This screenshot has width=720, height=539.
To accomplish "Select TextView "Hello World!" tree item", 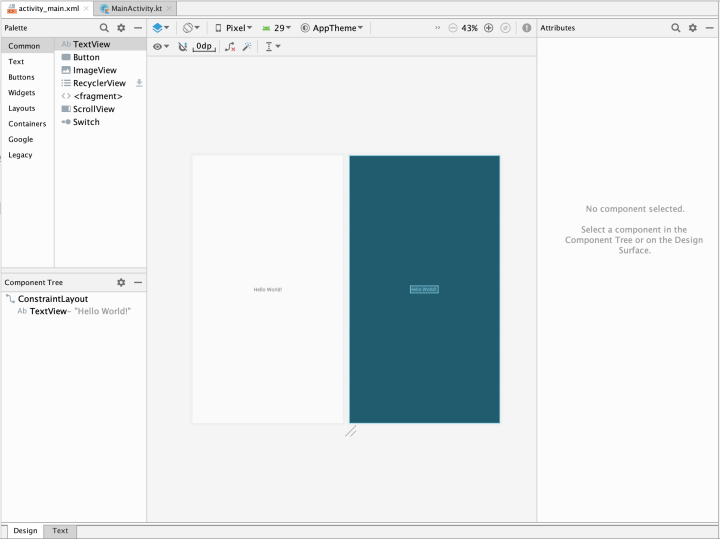I will coord(73,311).
